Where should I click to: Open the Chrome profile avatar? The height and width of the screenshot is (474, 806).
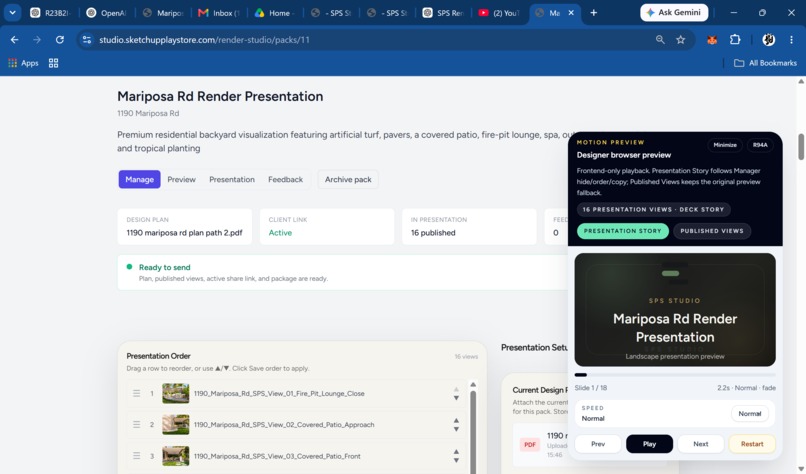(768, 40)
